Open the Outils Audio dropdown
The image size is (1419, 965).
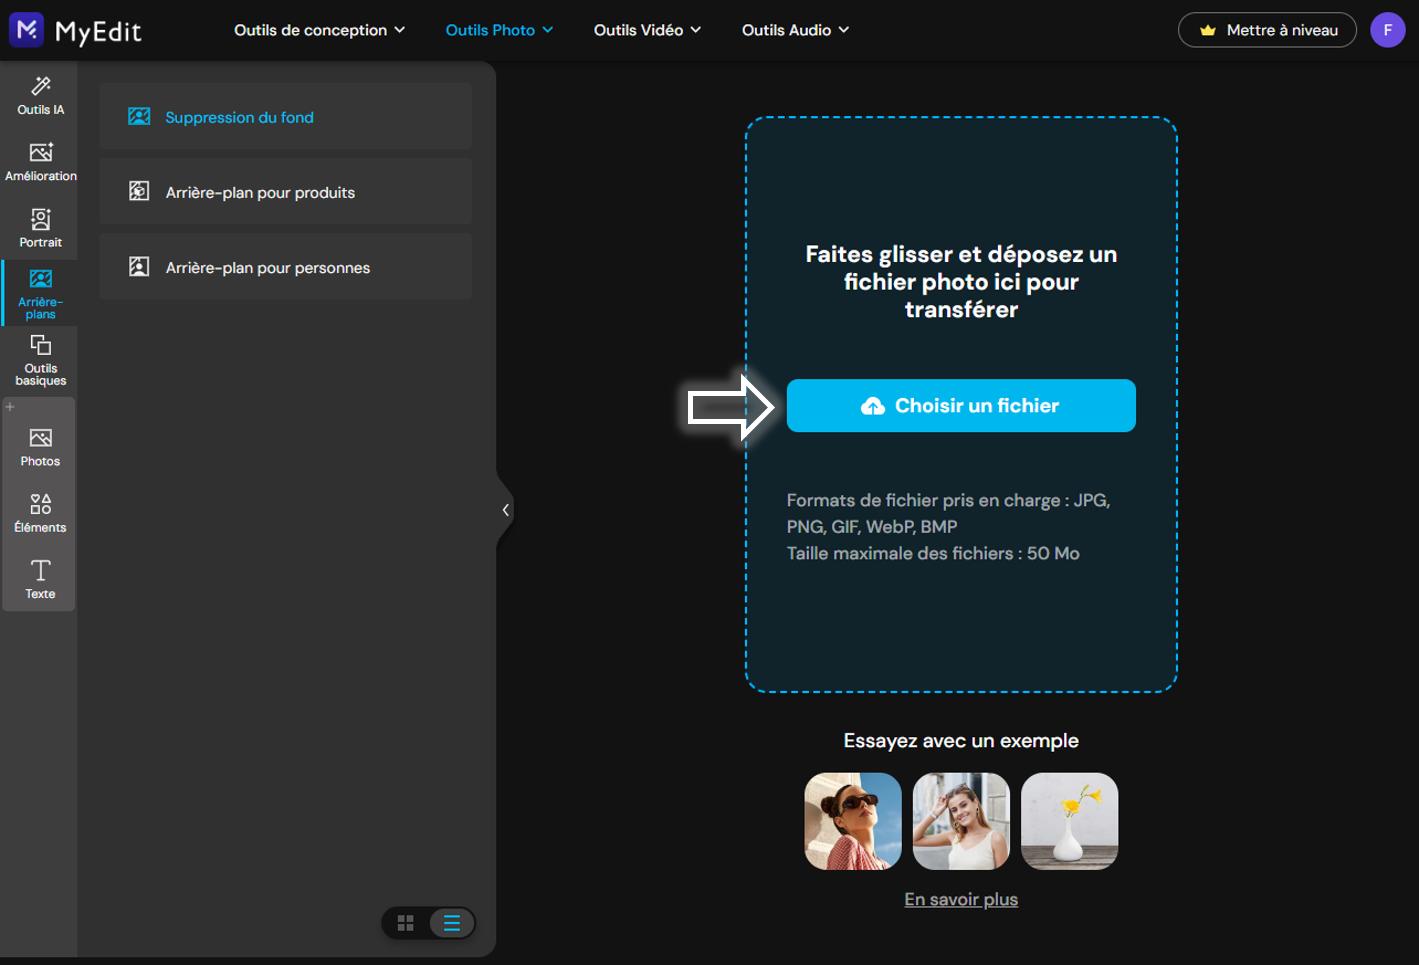point(795,30)
